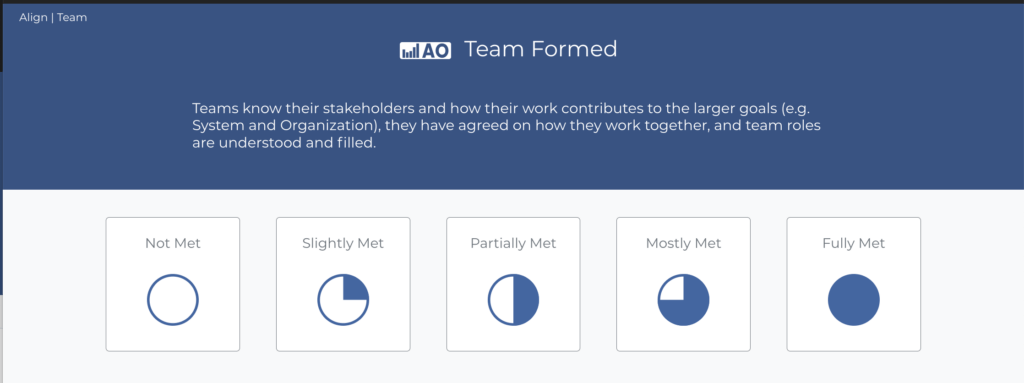1024x383 pixels.
Task: Select the 'Fully Met' label text
Action: point(854,244)
